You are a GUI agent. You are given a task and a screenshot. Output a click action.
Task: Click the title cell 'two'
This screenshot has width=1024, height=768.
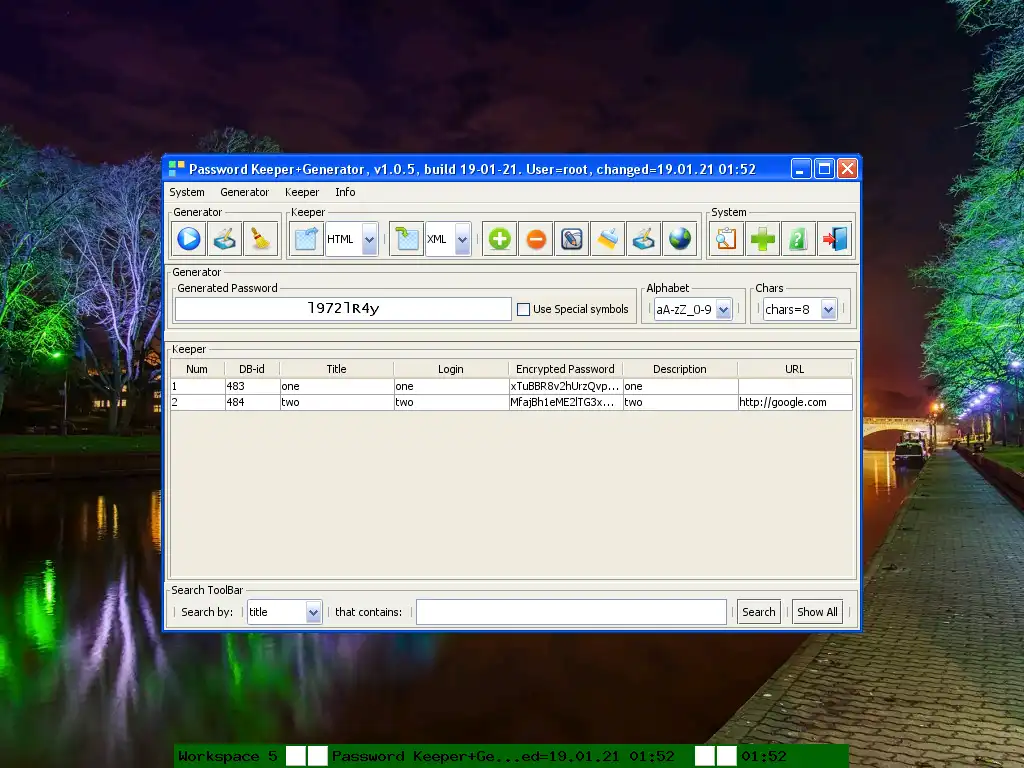(x=336, y=402)
